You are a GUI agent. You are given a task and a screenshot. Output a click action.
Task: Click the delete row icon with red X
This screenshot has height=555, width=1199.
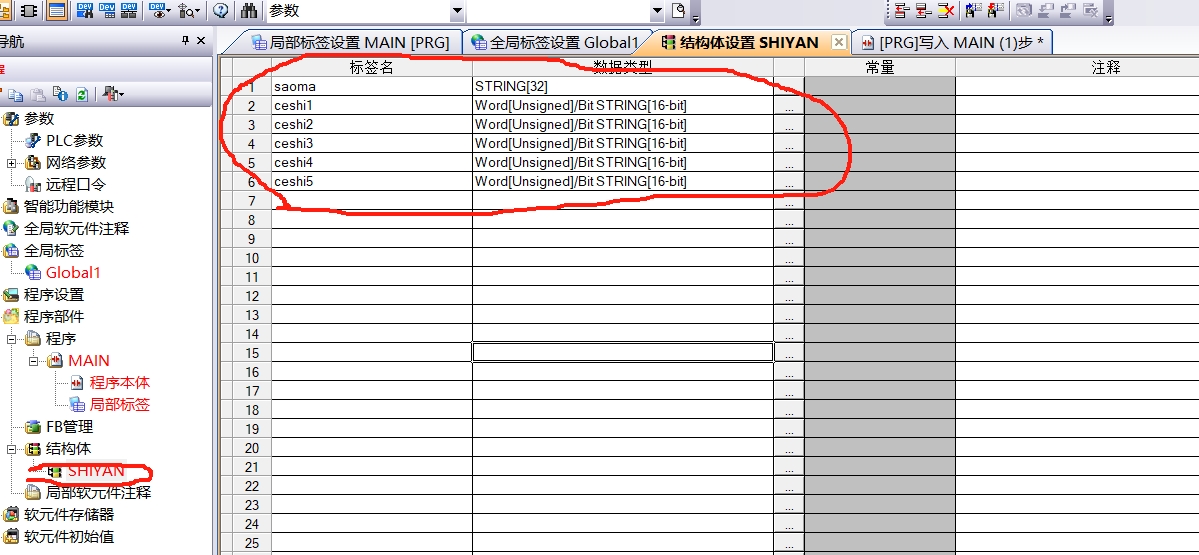944,11
